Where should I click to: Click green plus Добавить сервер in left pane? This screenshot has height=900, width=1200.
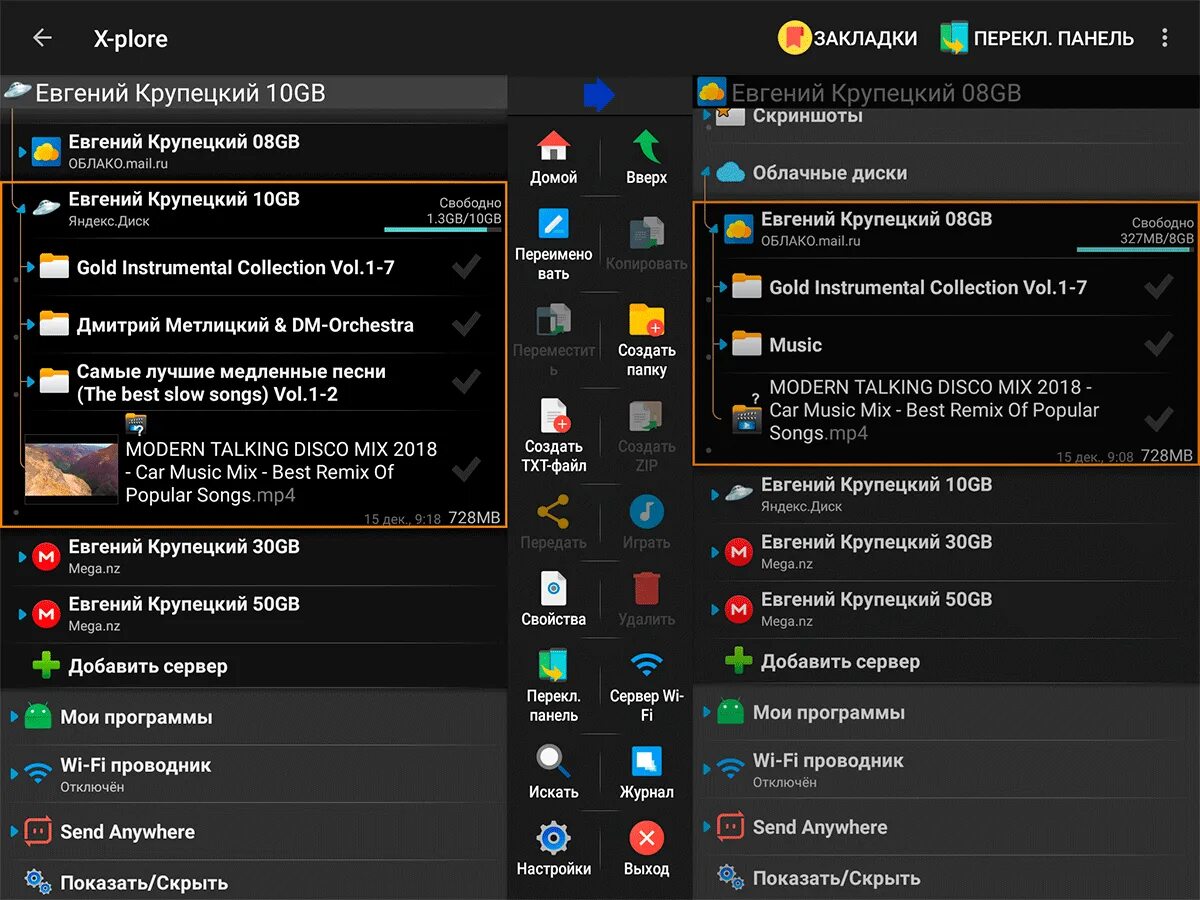click(46, 665)
